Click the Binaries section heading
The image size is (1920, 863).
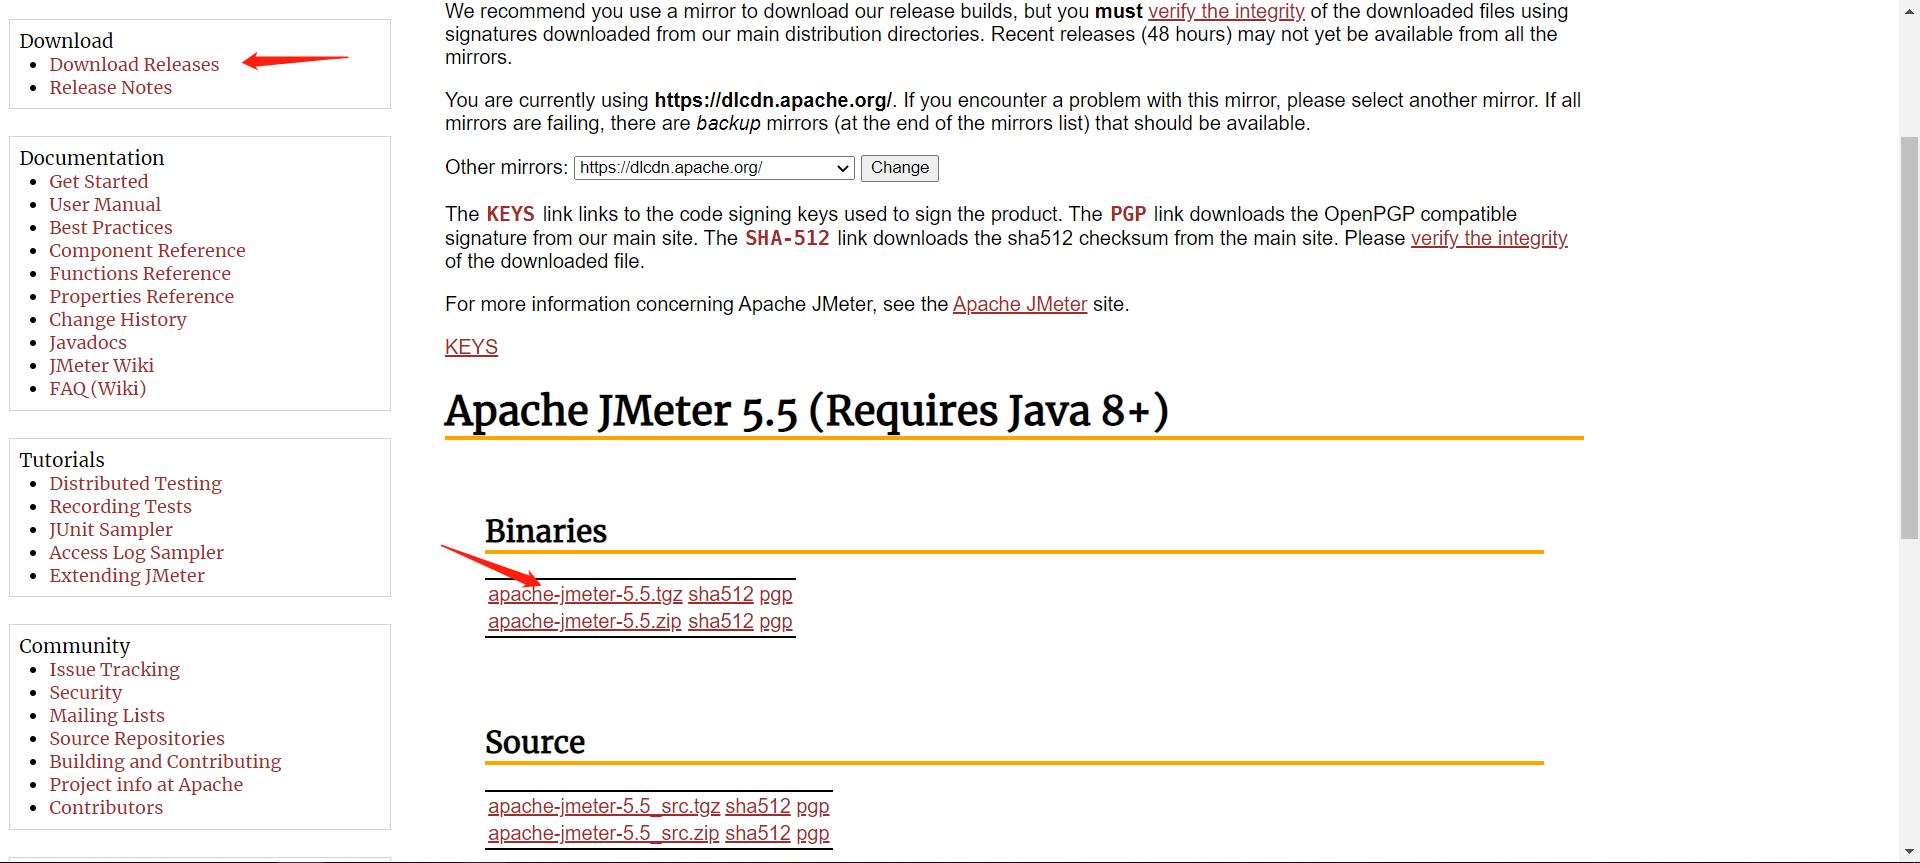pos(546,531)
